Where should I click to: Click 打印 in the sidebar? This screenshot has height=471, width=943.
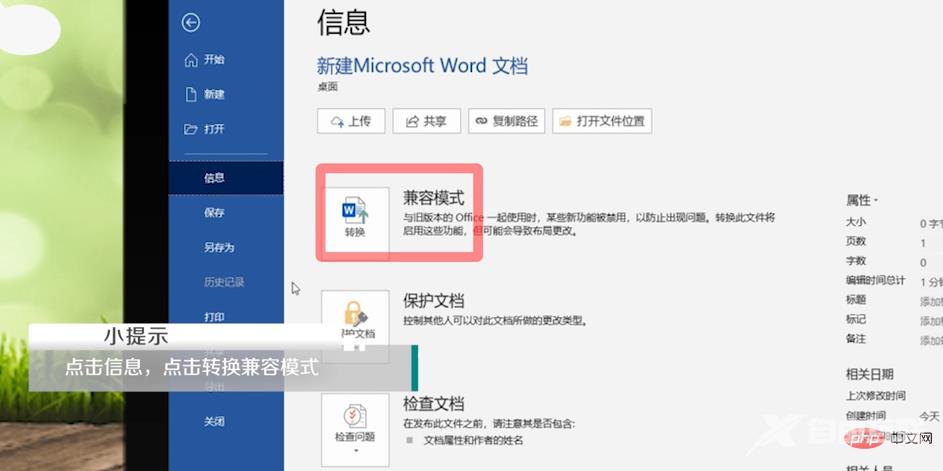[x=214, y=317]
